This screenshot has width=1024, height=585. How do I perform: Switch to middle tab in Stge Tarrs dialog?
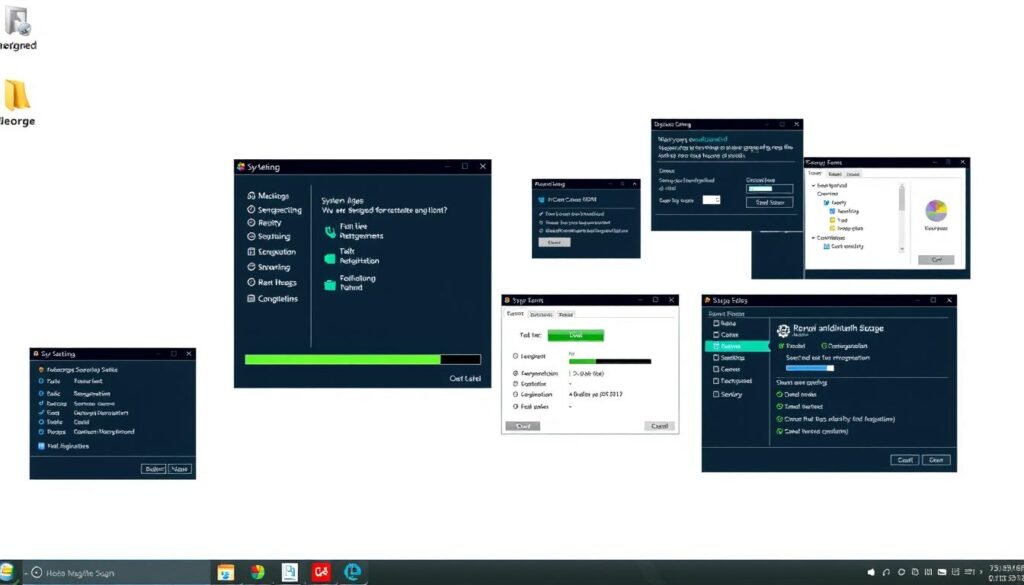(x=541, y=315)
